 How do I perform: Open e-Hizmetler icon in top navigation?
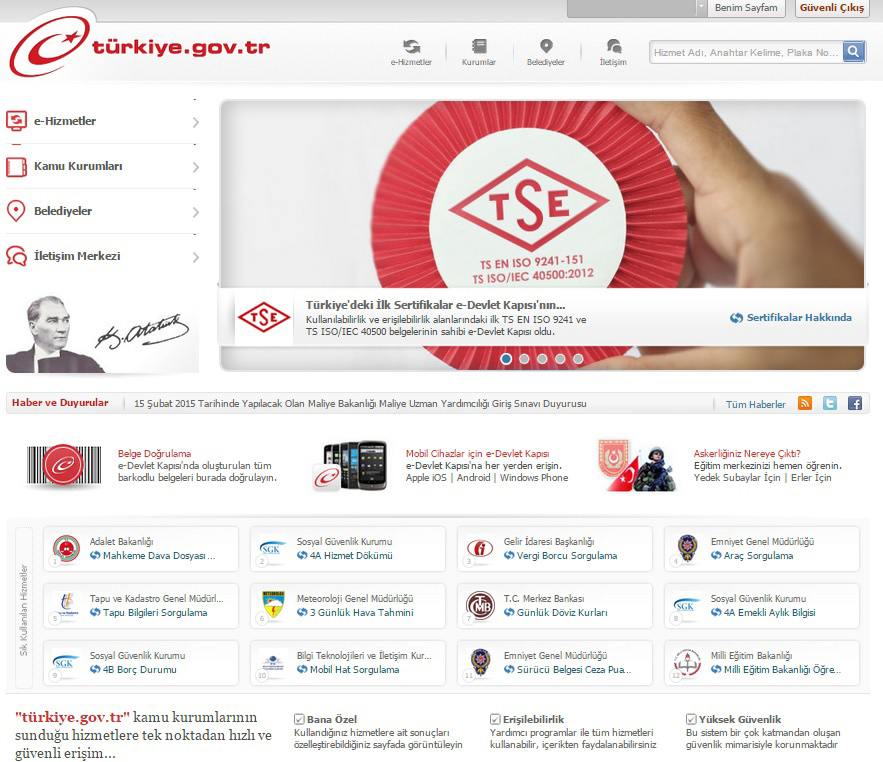[412, 46]
